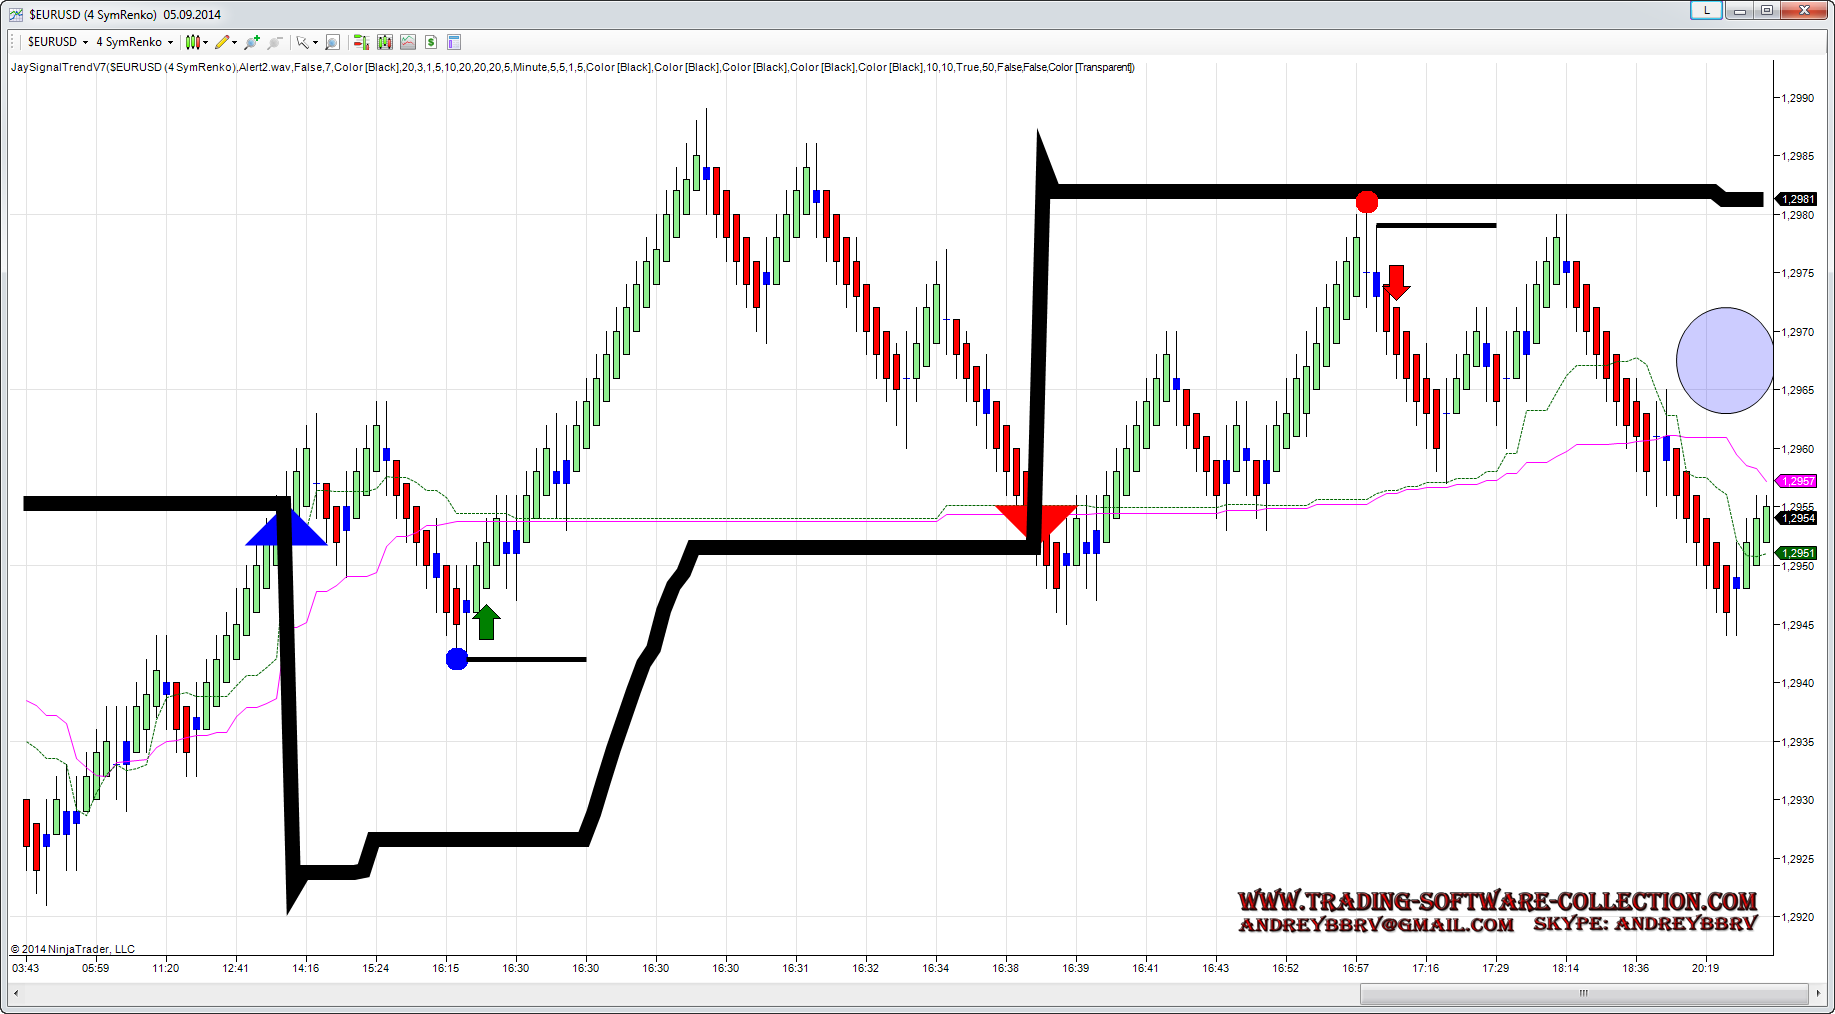Expand the 4 SymRenko interval dropdown
This screenshot has width=1835, height=1014.
(170, 42)
